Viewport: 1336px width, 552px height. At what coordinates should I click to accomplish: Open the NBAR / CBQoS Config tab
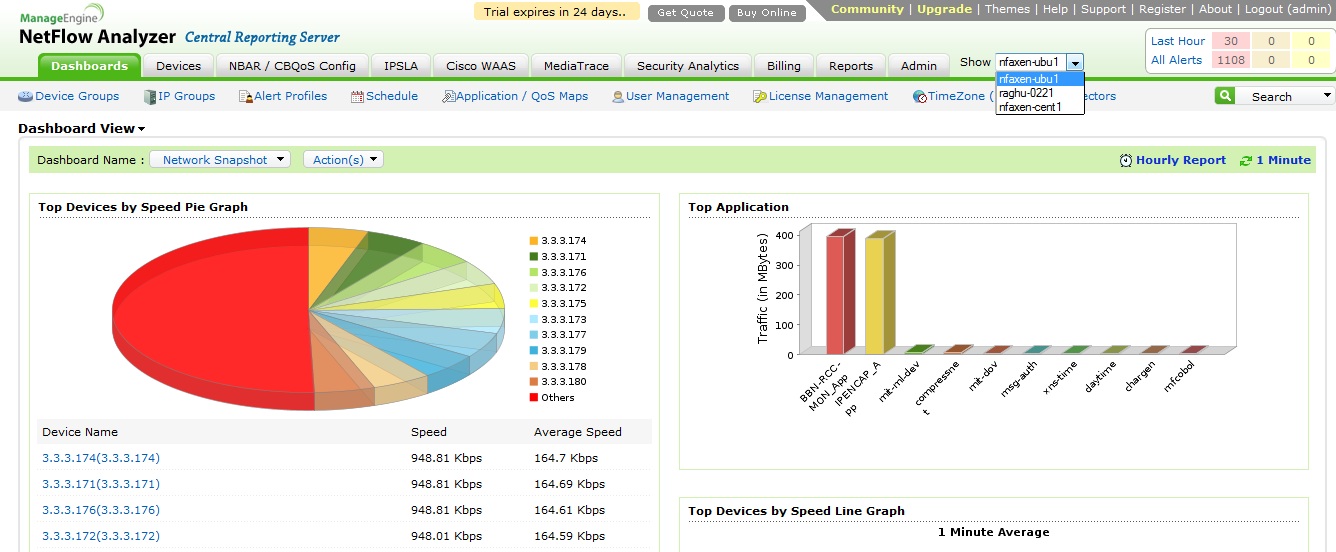click(292, 66)
